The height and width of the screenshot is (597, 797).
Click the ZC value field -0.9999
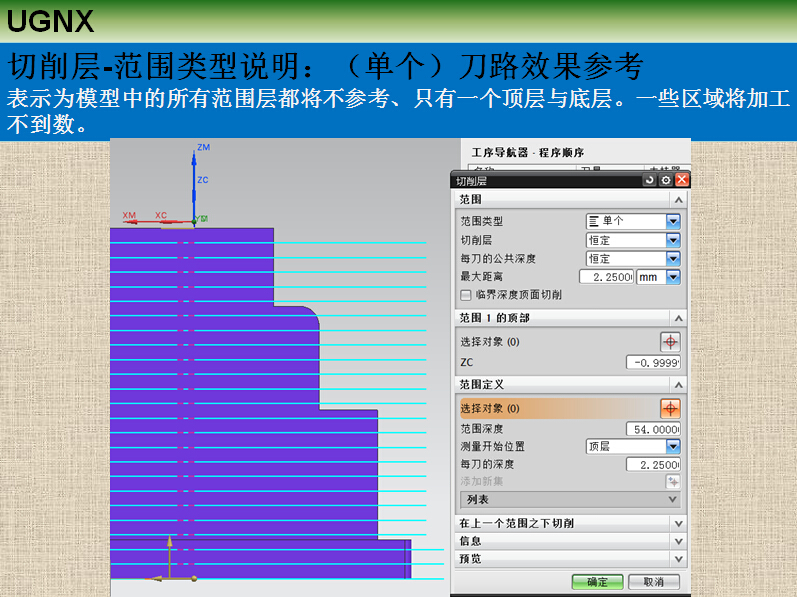(653, 362)
